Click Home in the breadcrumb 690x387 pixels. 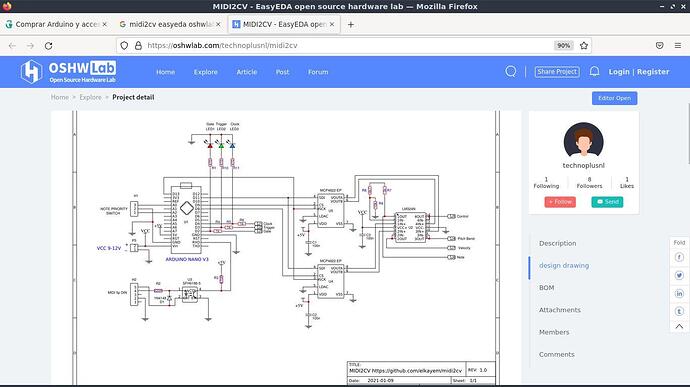[59, 97]
